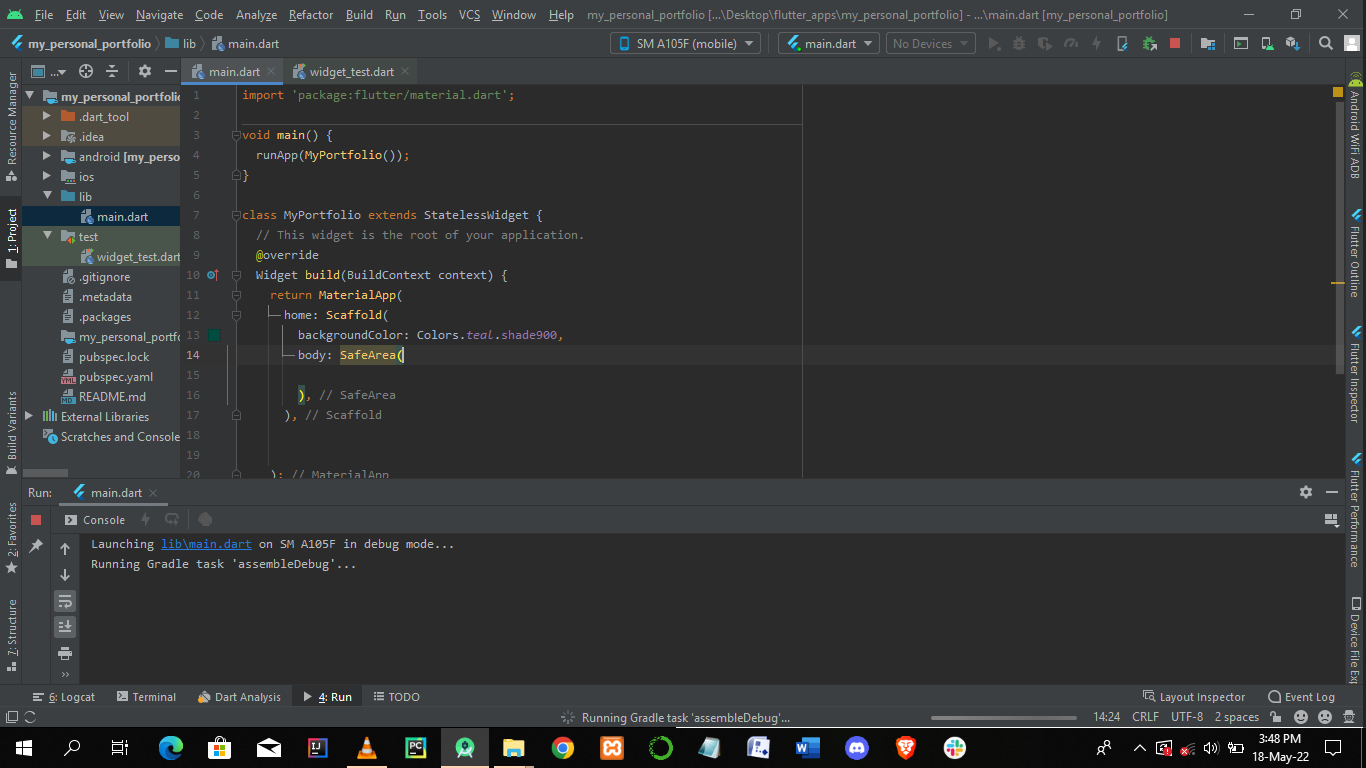The width and height of the screenshot is (1366, 768).
Task: Open Project Structure folder icon
Action: [1208, 44]
